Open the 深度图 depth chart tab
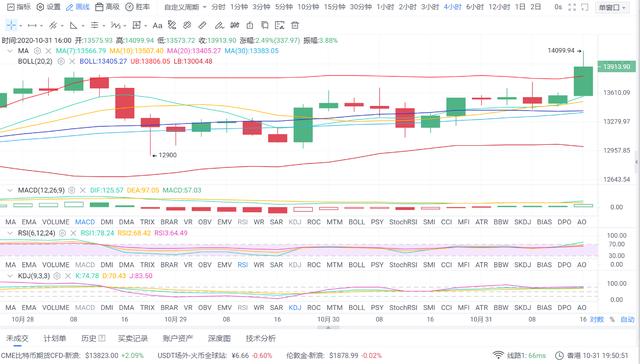640x364 pixels. pyautogui.click(x=219, y=338)
